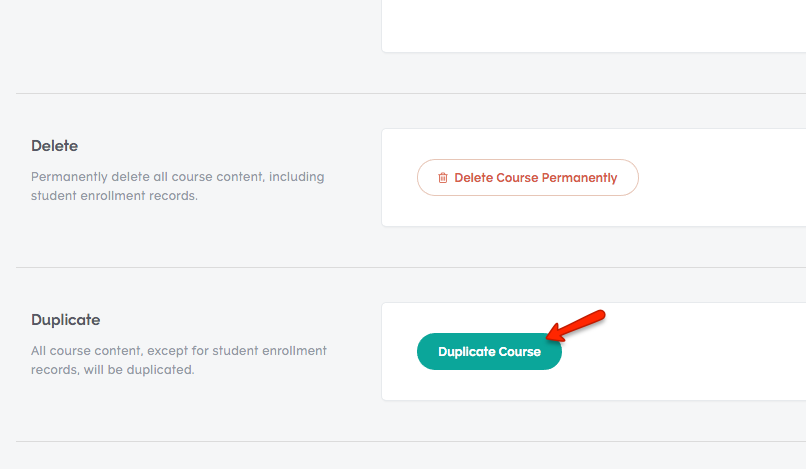
Task: Click the 'Permanently delete all course content' text line
Action: click(x=177, y=177)
